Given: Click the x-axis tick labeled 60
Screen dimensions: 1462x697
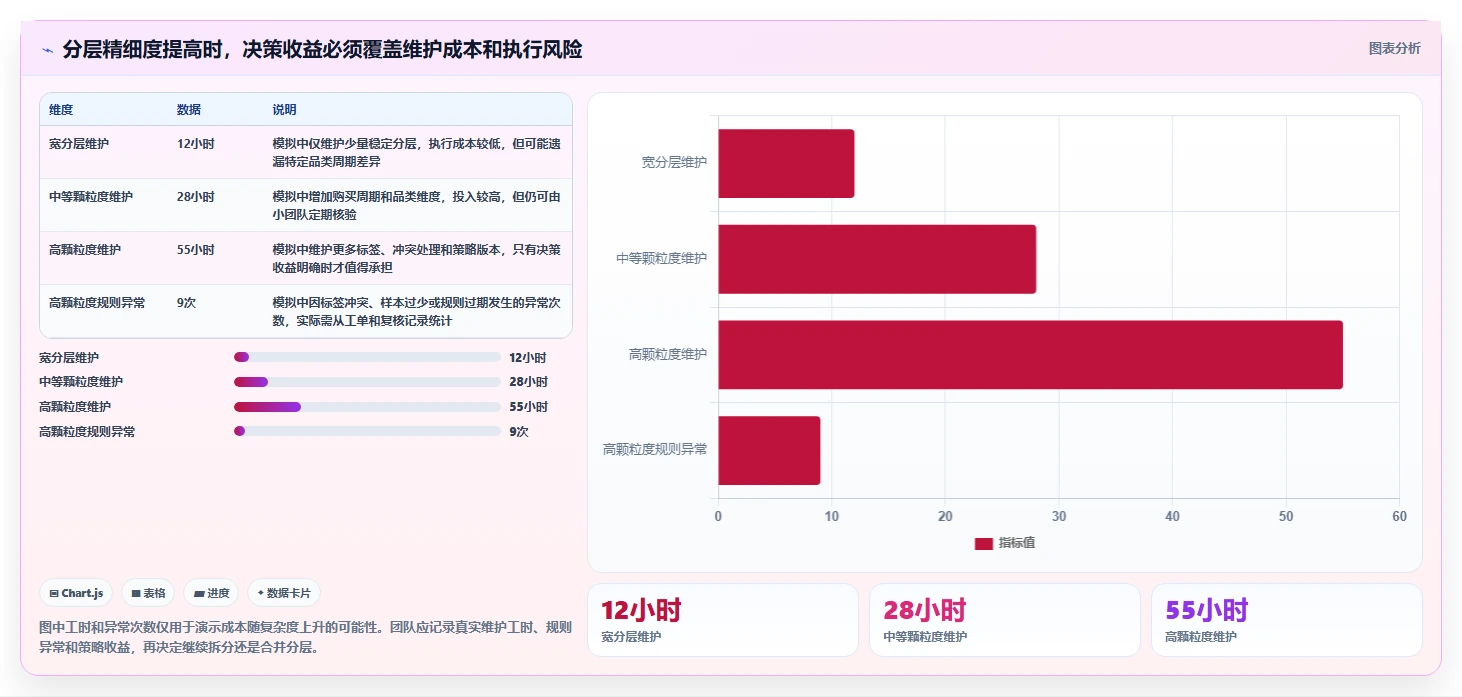Looking at the screenshot, I should (1399, 517).
